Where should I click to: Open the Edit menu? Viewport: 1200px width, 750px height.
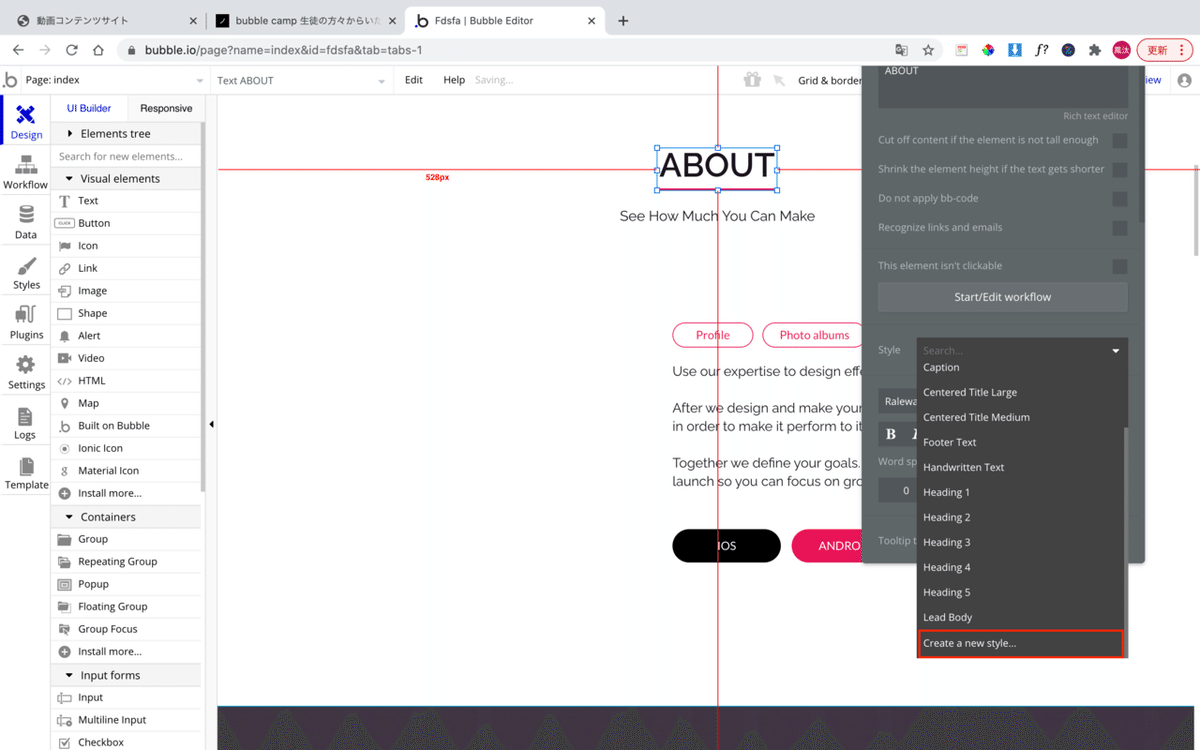(414, 80)
